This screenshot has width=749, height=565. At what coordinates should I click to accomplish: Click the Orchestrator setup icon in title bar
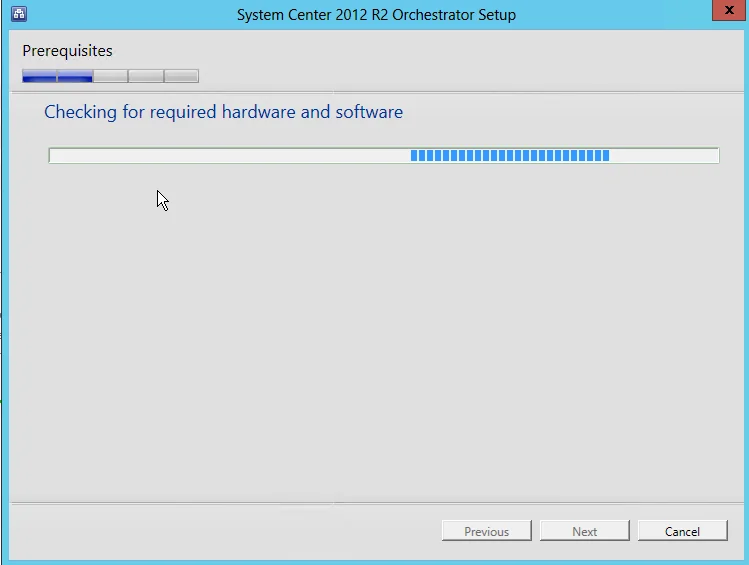coord(19,14)
